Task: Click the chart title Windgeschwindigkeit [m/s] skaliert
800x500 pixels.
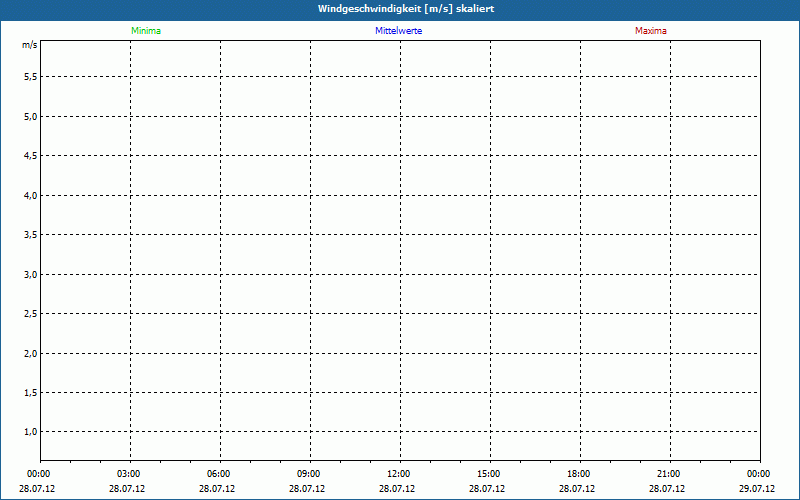Action: [x=406, y=9]
